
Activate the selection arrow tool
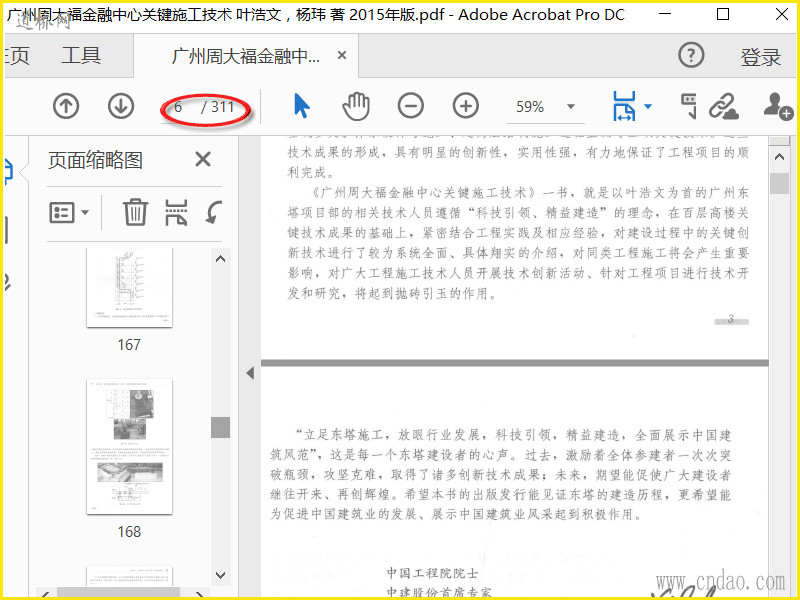coord(302,107)
